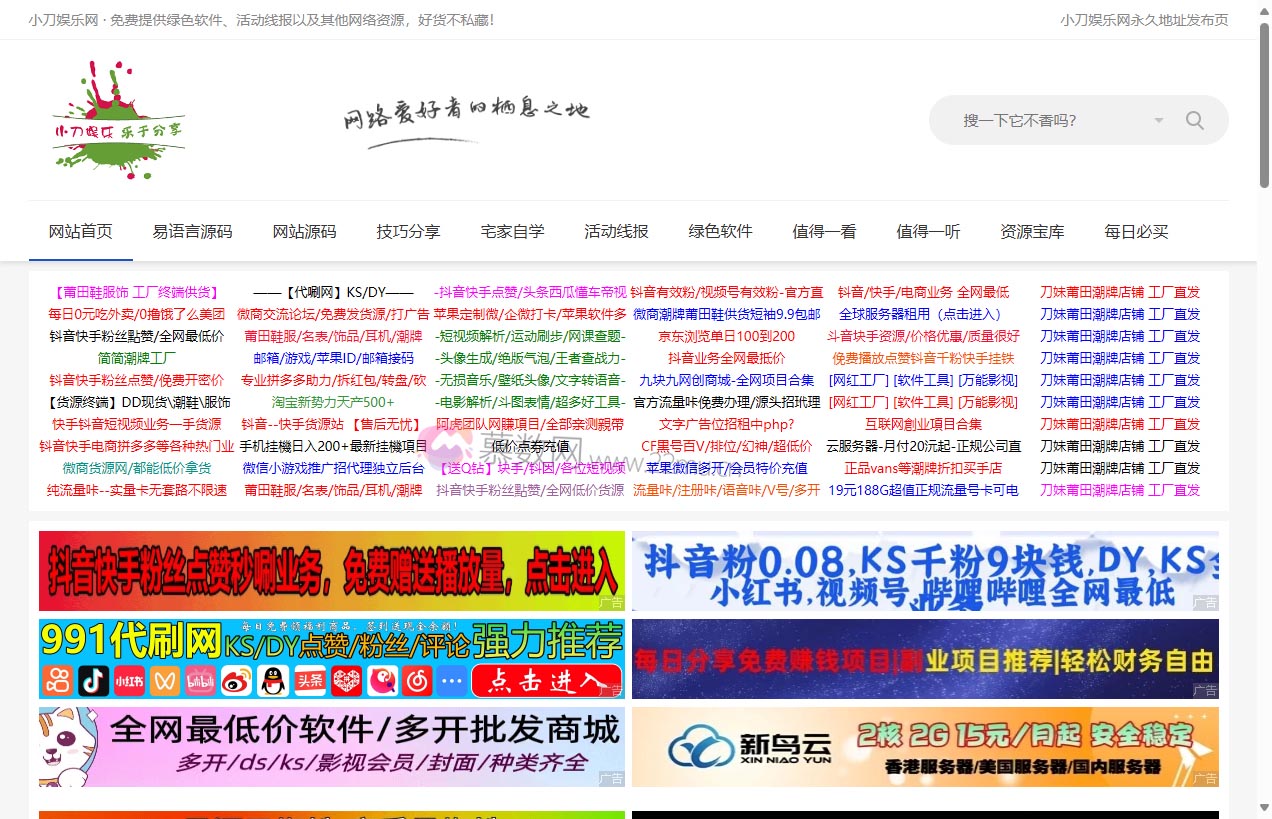Click the 小刀娱乐 splatter logo

point(117,118)
